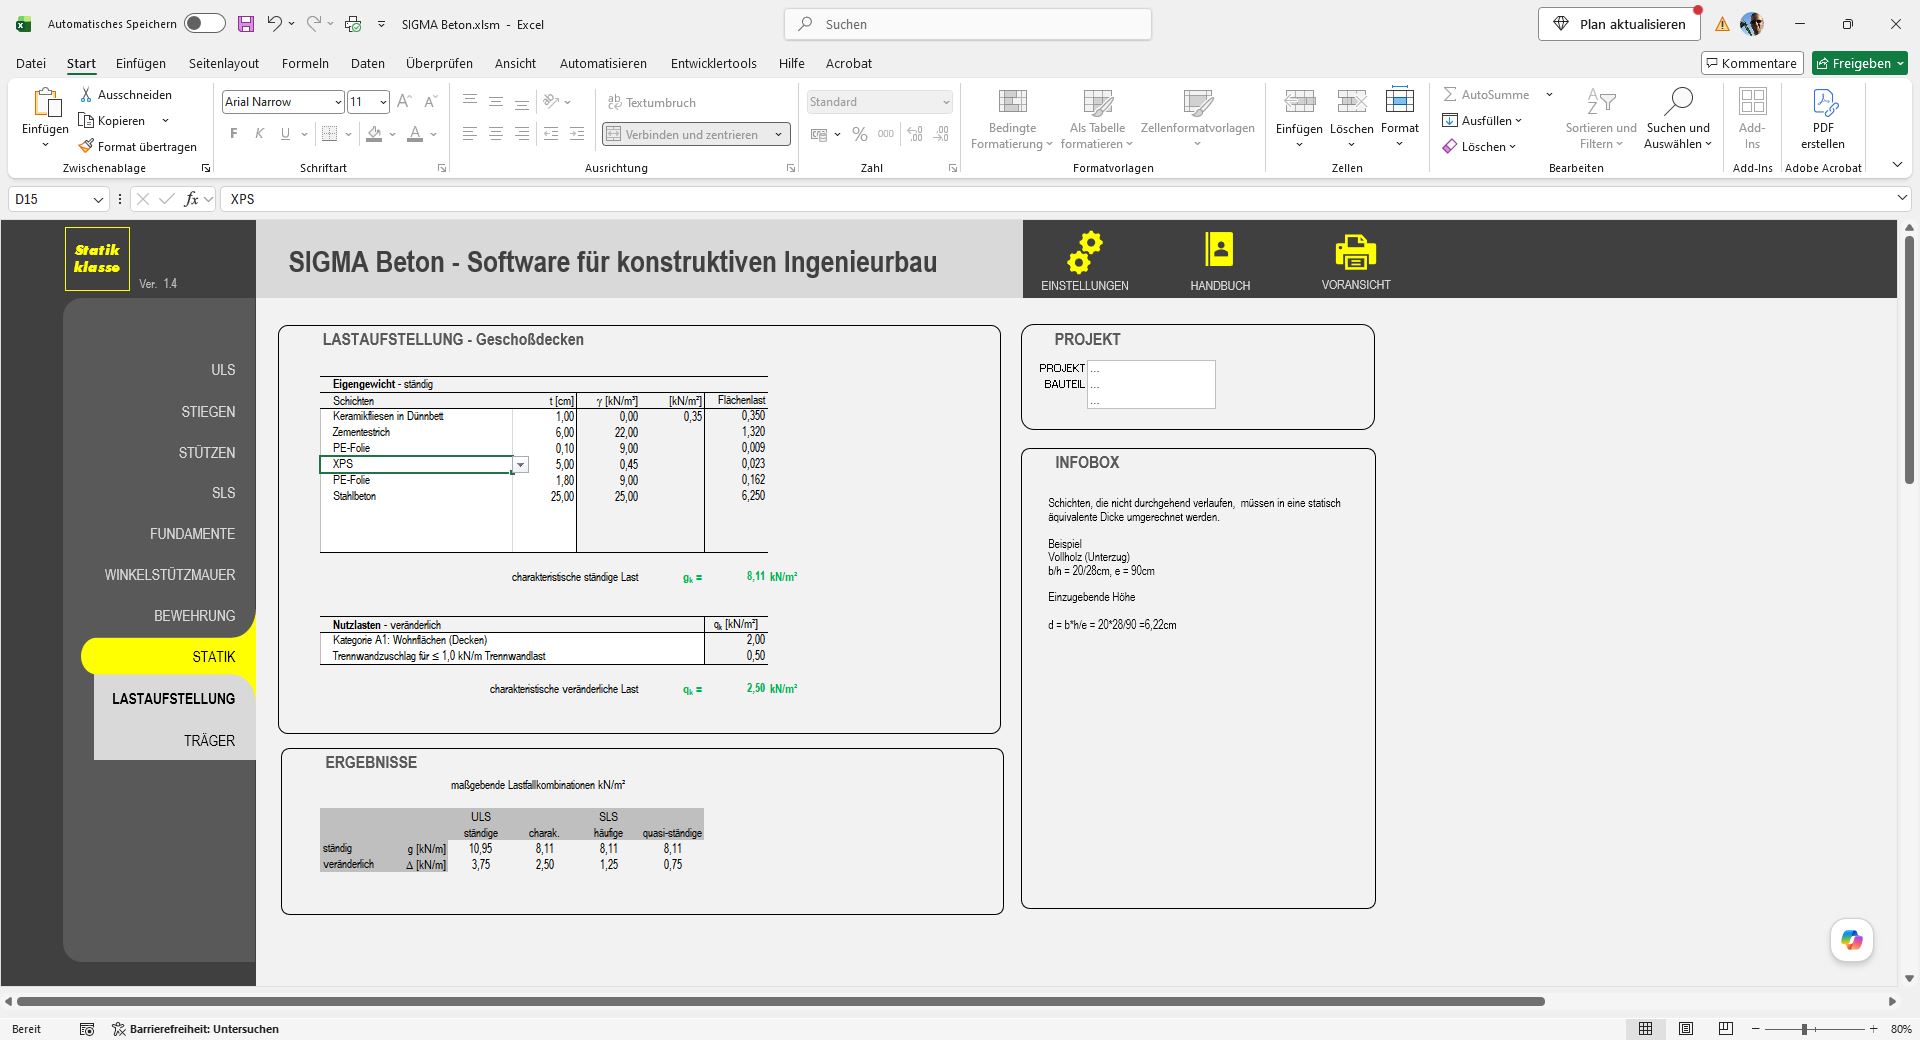1920x1040 pixels.
Task: Open the font size dropdown
Action: (x=383, y=102)
